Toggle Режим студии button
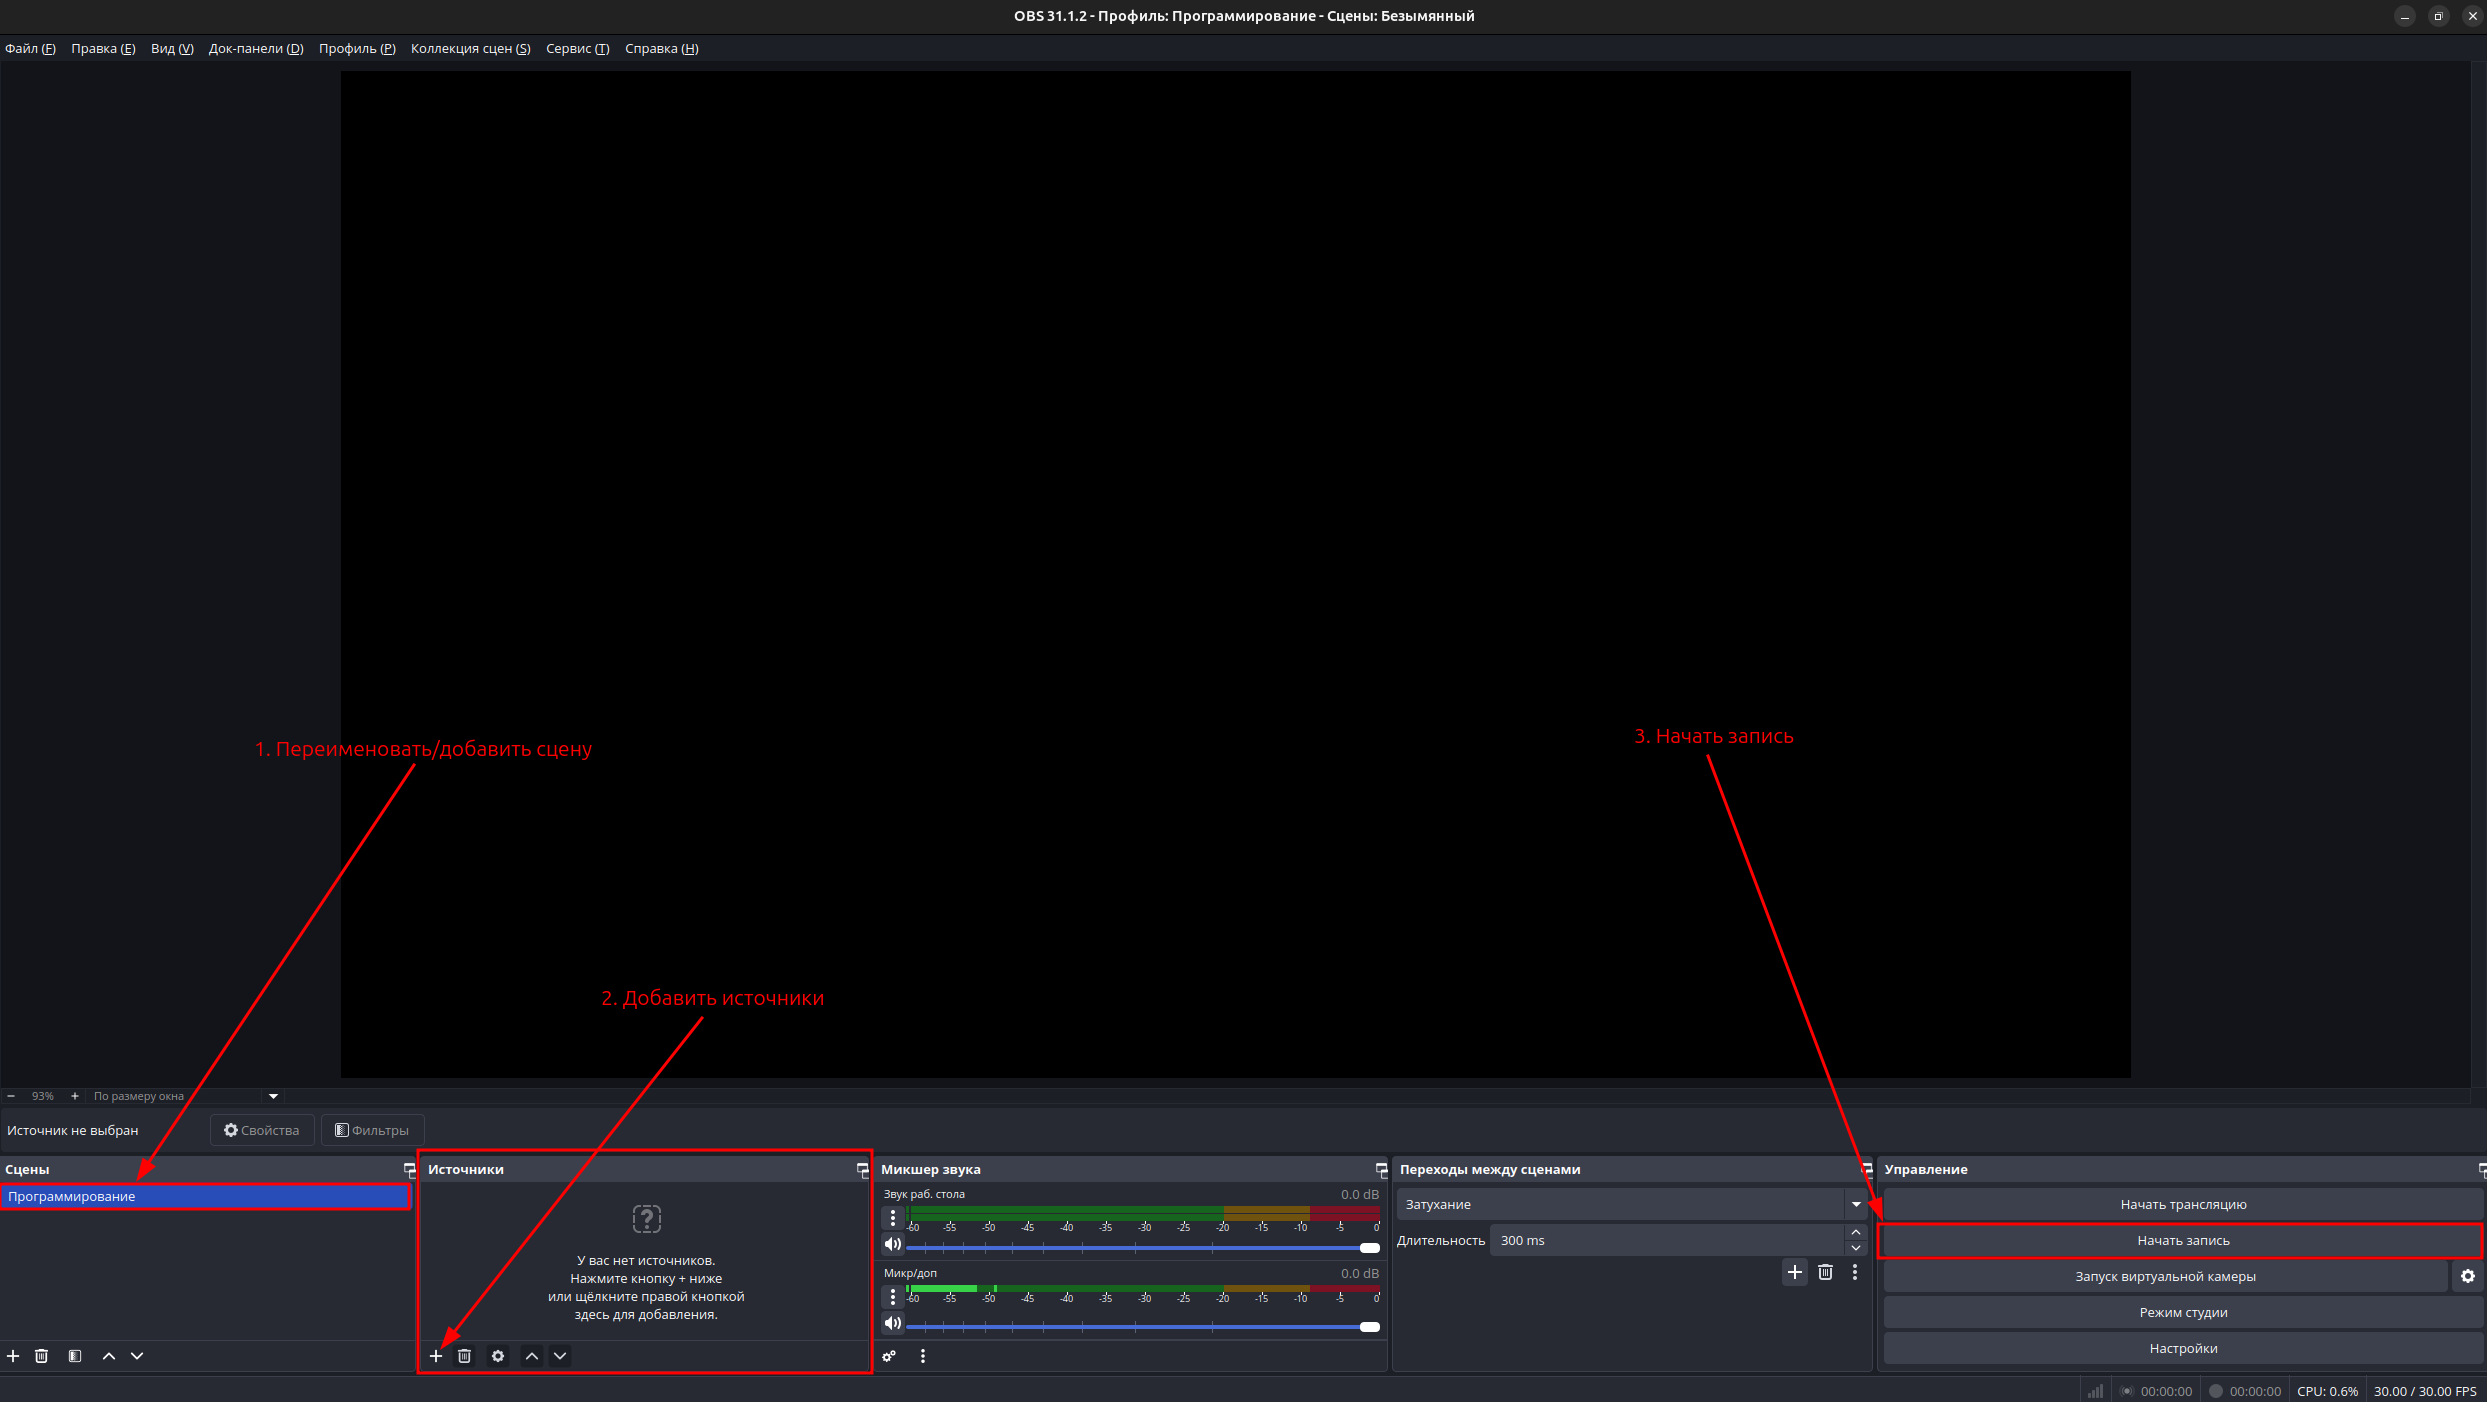This screenshot has width=2487, height=1402. pyautogui.click(x=2182, y=1312)
